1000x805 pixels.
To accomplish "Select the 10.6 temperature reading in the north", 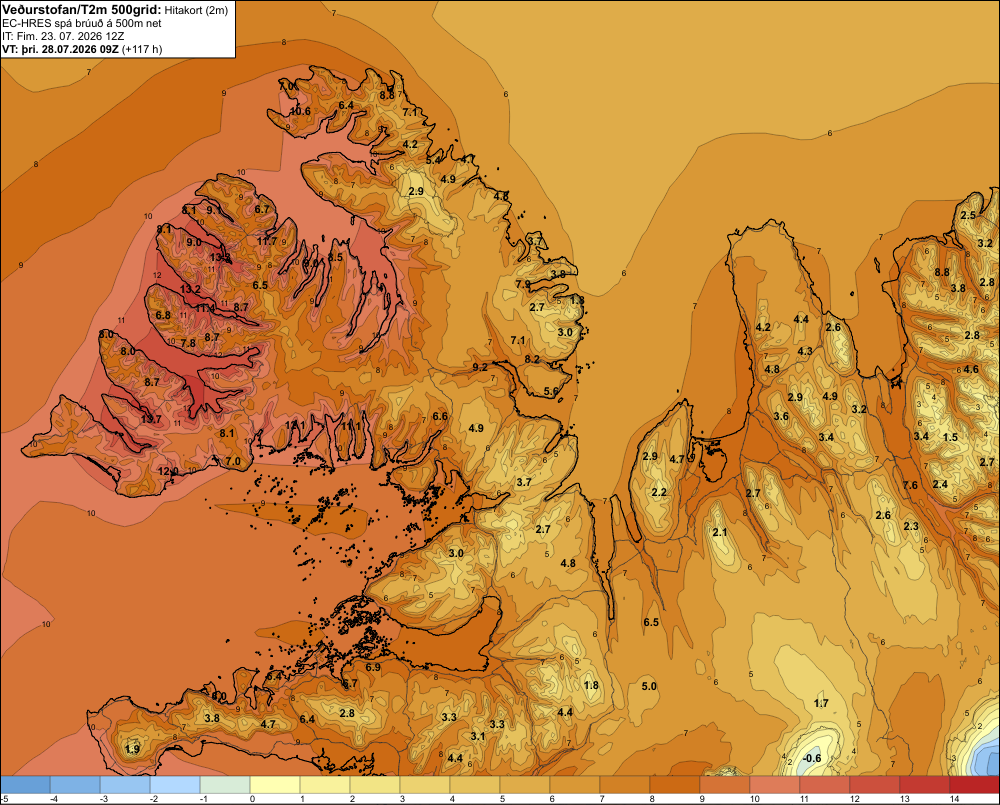I will (x=300, y=111).
